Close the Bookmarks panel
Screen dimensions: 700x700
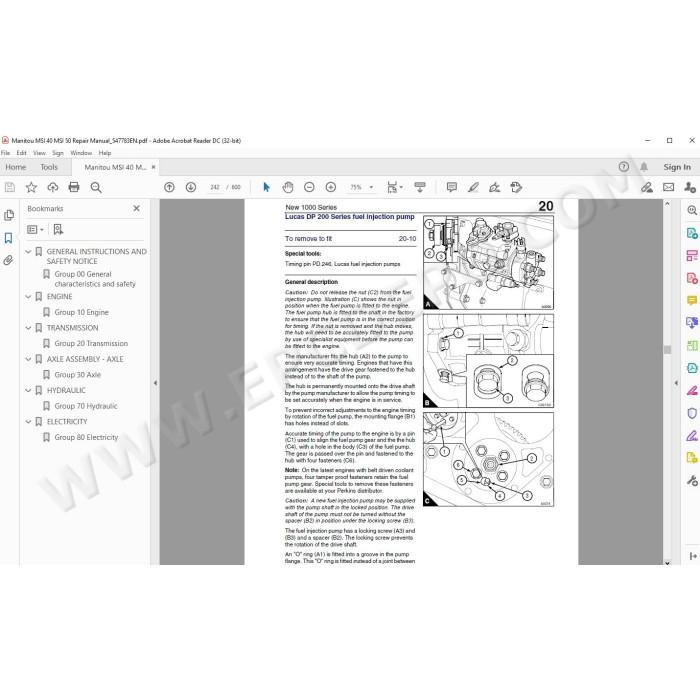[x=137, y=208]
